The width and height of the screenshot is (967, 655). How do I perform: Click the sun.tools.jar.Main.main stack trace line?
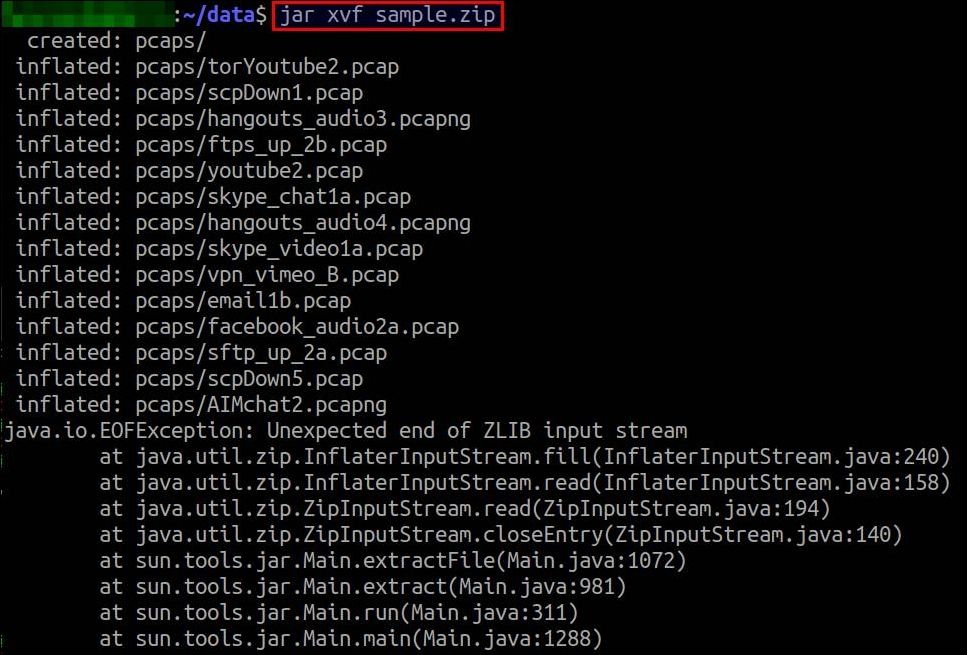coord(351,638)
